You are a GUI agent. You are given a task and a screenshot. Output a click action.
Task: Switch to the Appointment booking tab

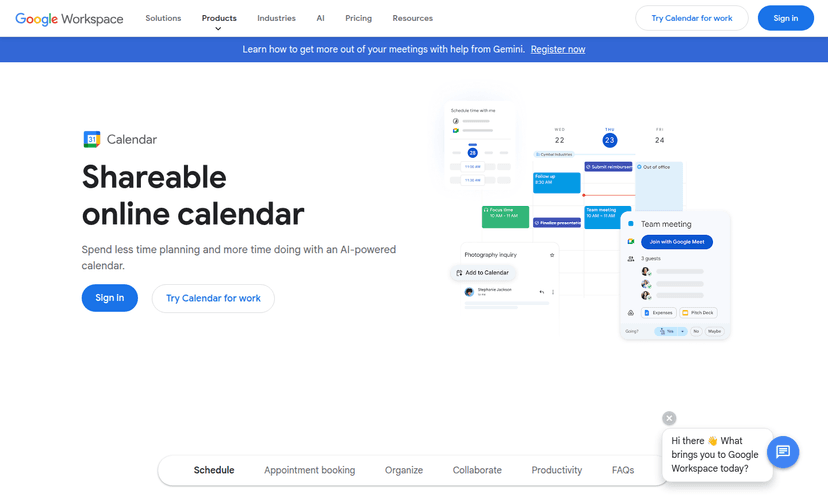coord(309,470)
